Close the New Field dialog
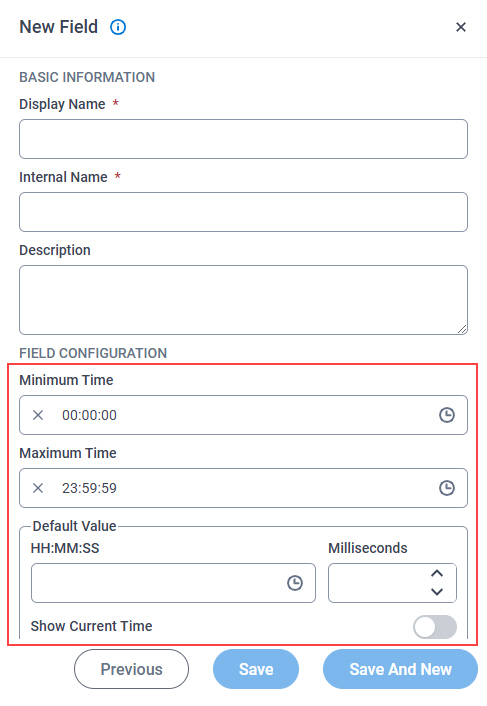Image resolution: width=487 pixels, height=706 pixels. [460, 27]
